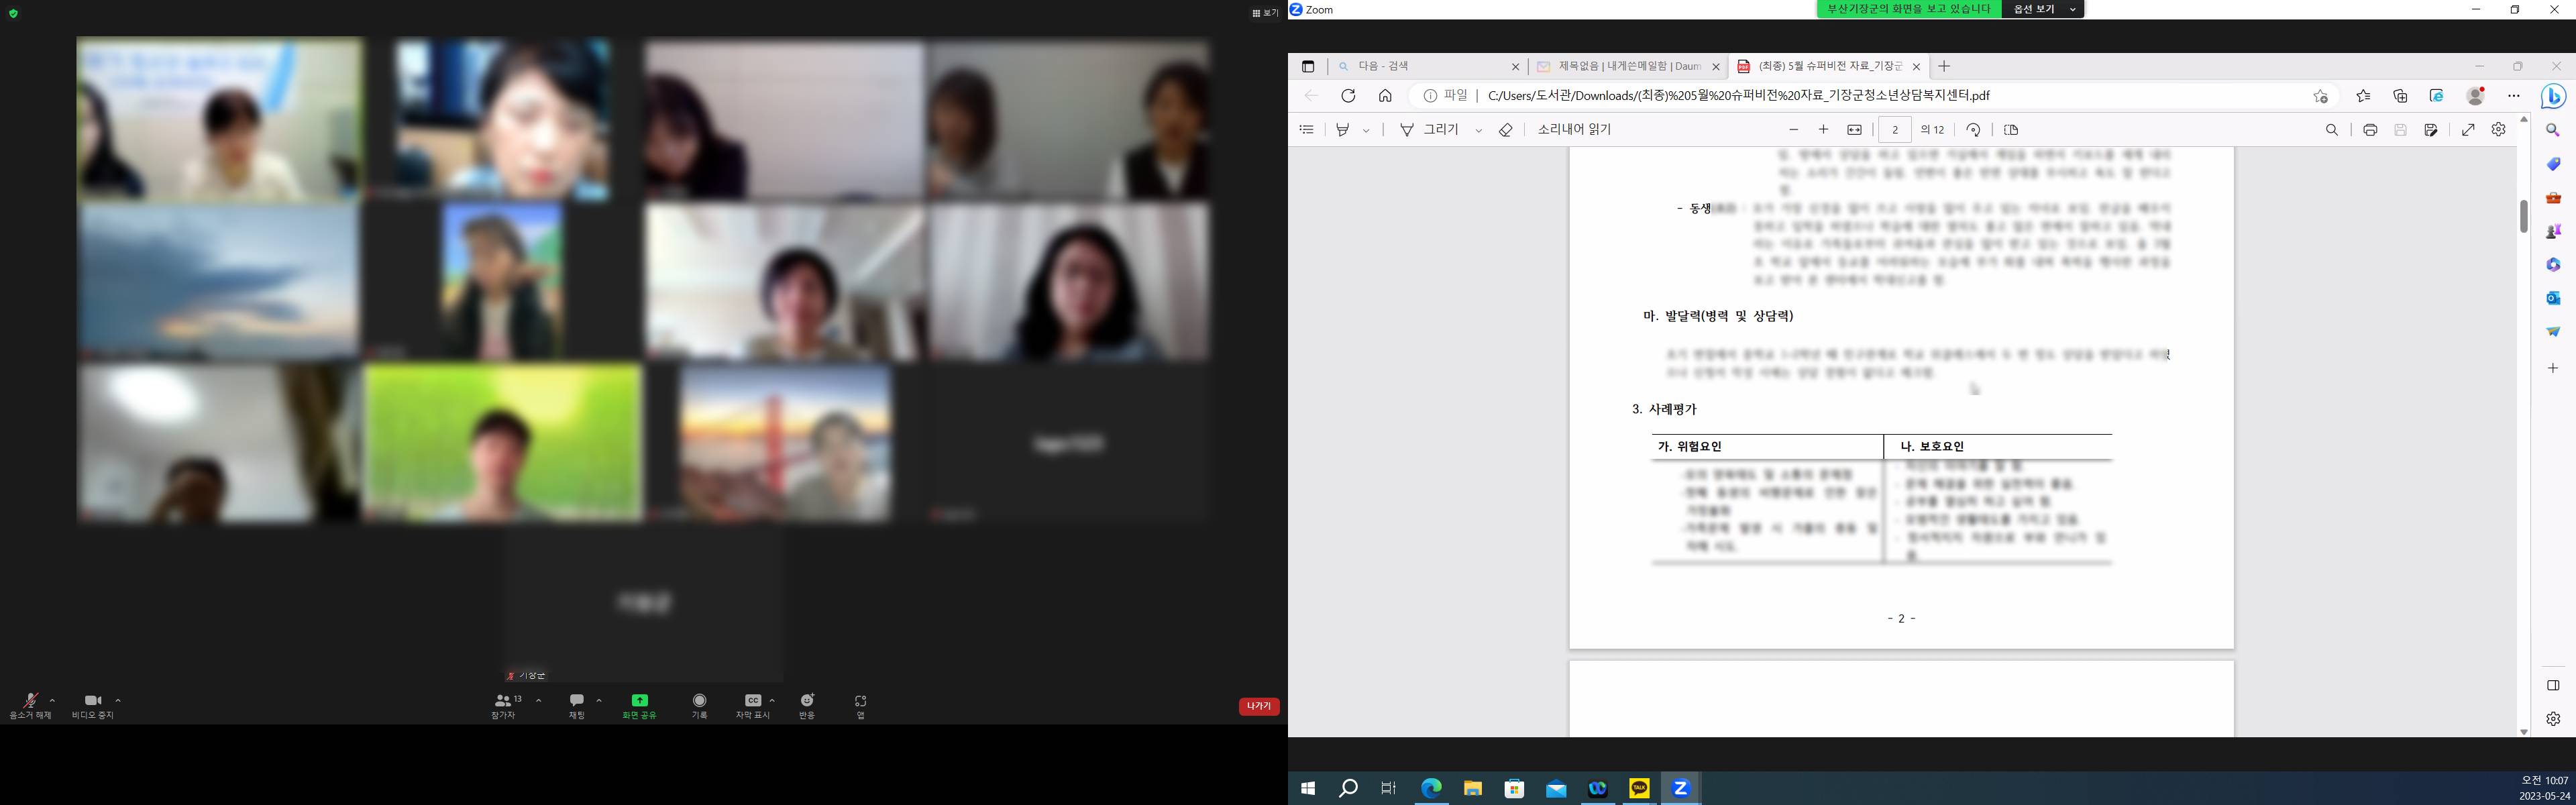
Task: Open Zoom apps (앱) button
Action: click(x=861, y=706)
